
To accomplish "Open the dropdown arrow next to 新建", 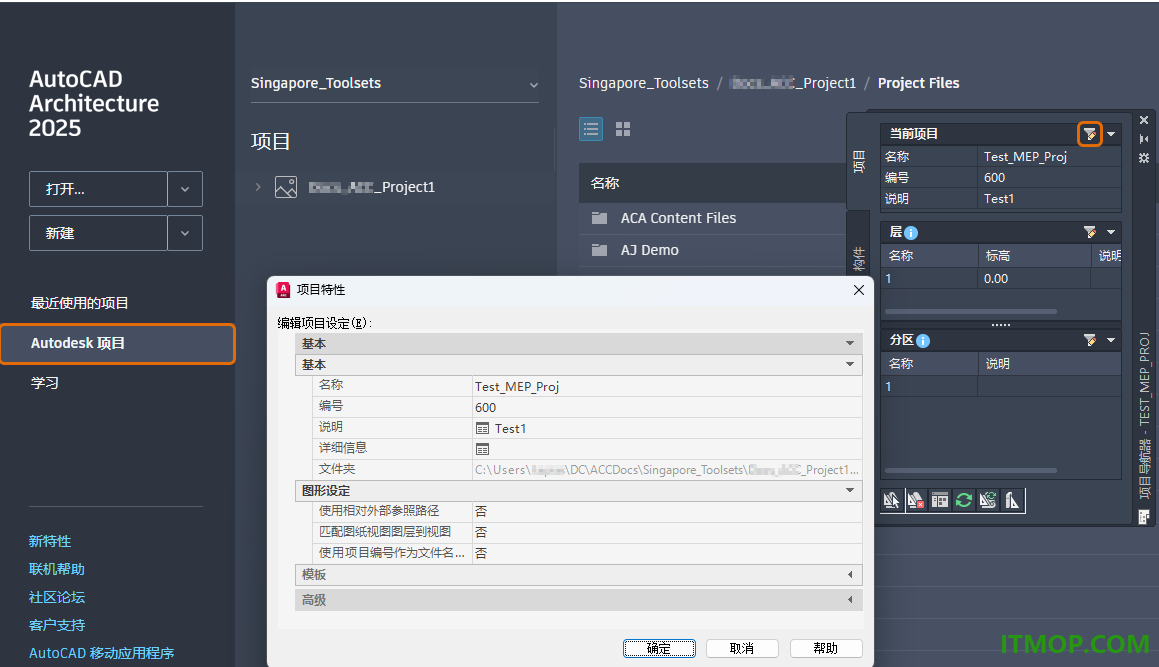I will point(185,234).
